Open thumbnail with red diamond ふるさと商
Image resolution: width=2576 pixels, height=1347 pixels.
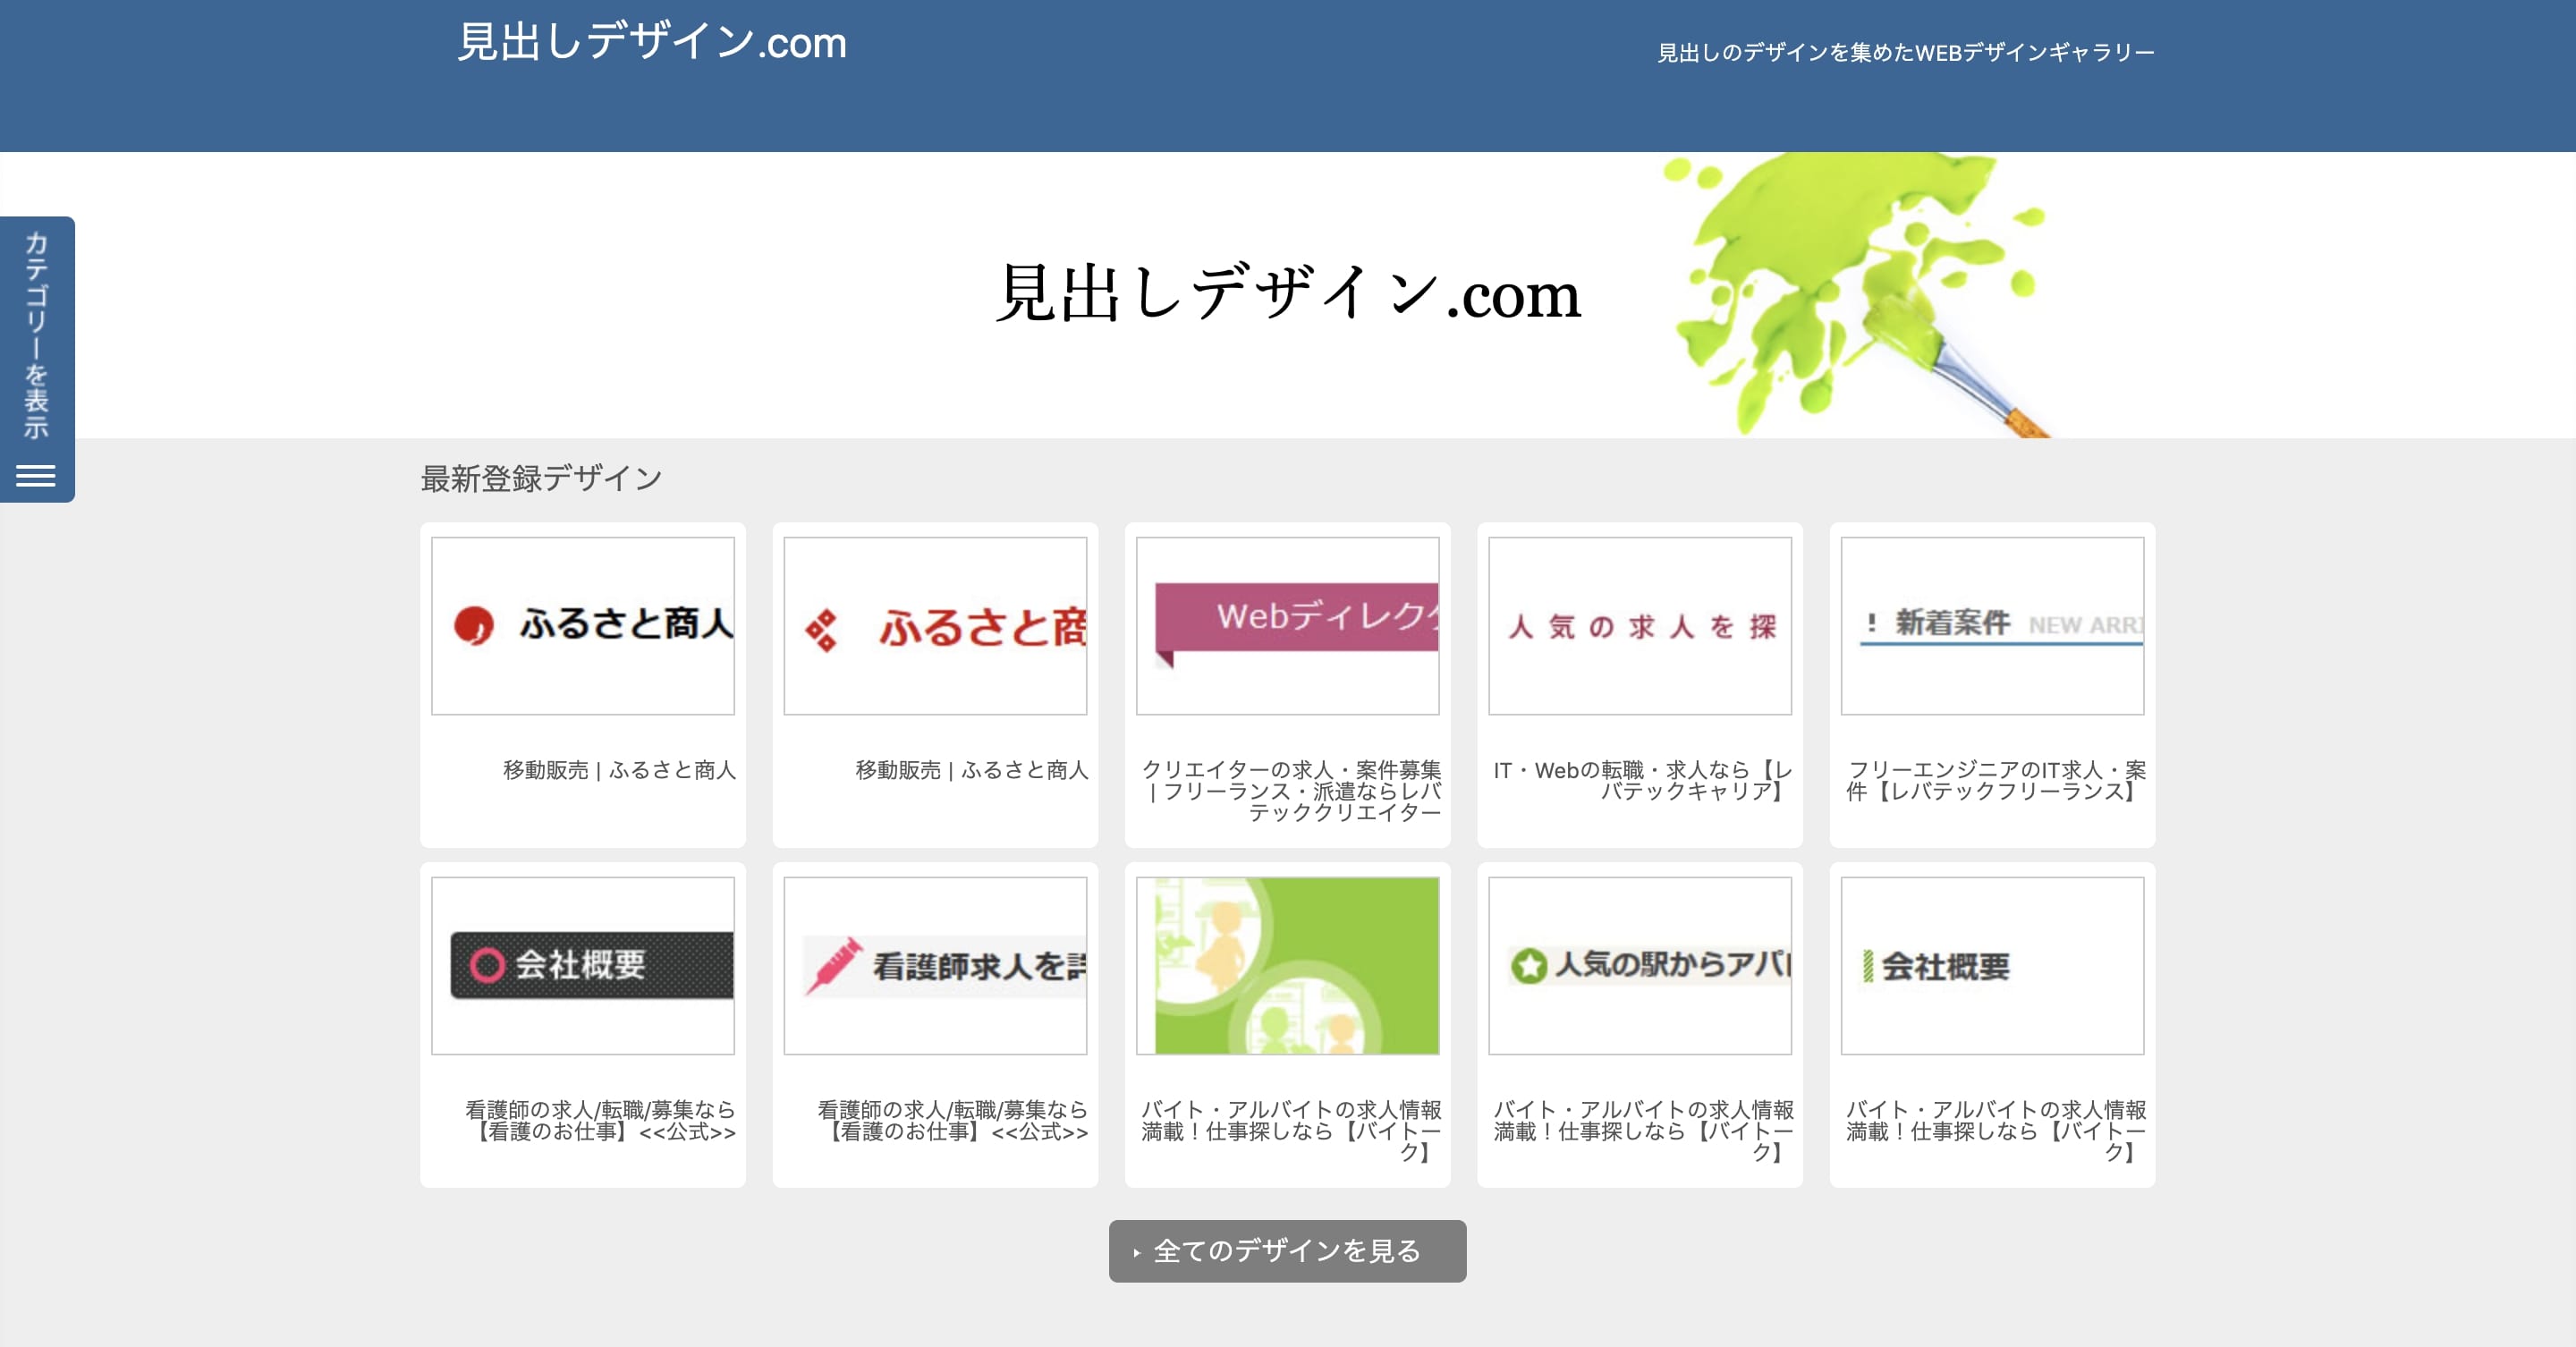tap(935, 626)
